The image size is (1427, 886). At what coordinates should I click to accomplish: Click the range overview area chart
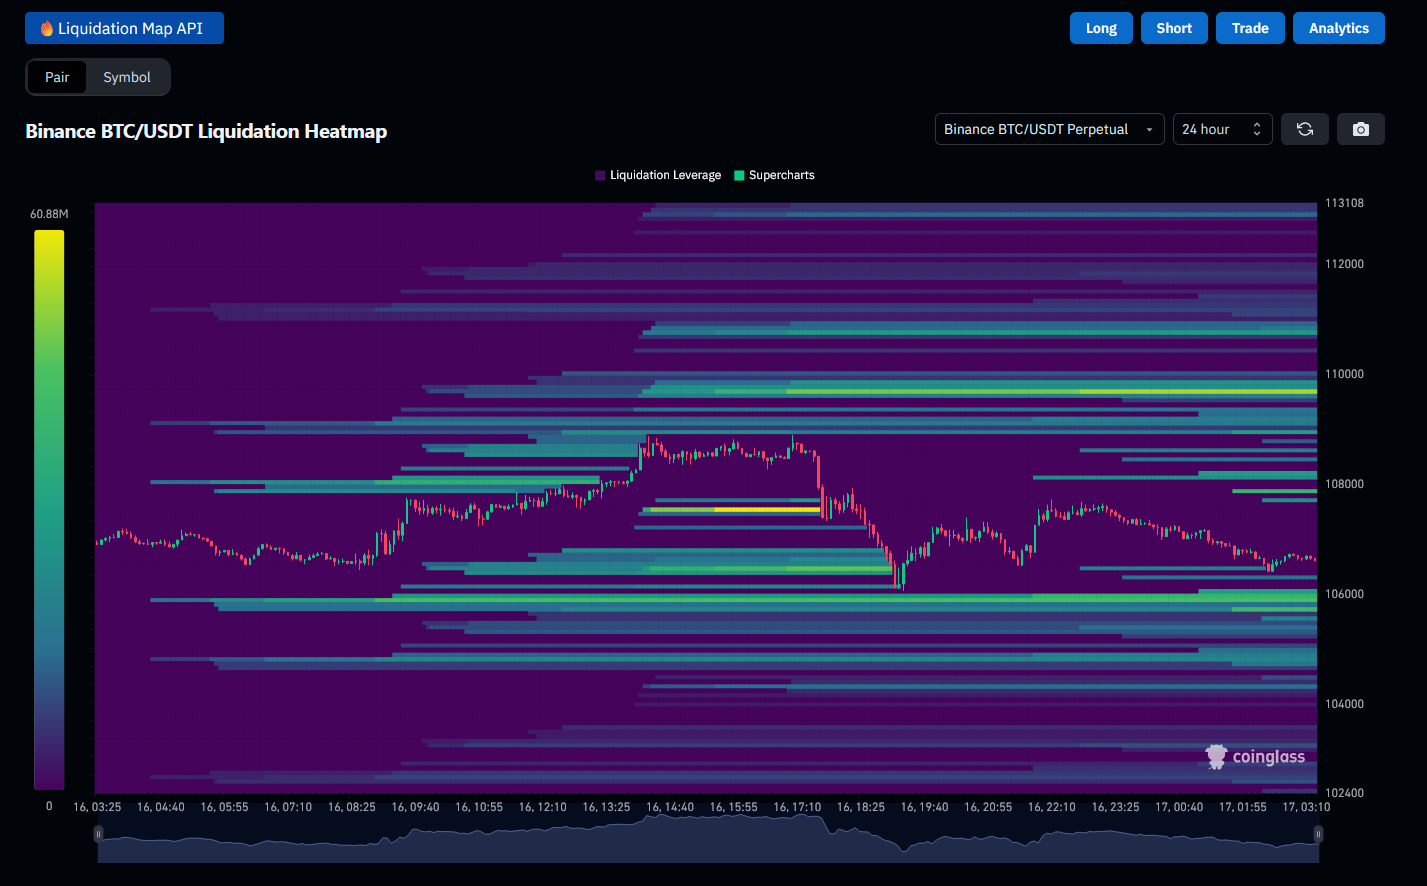(708, 838)
